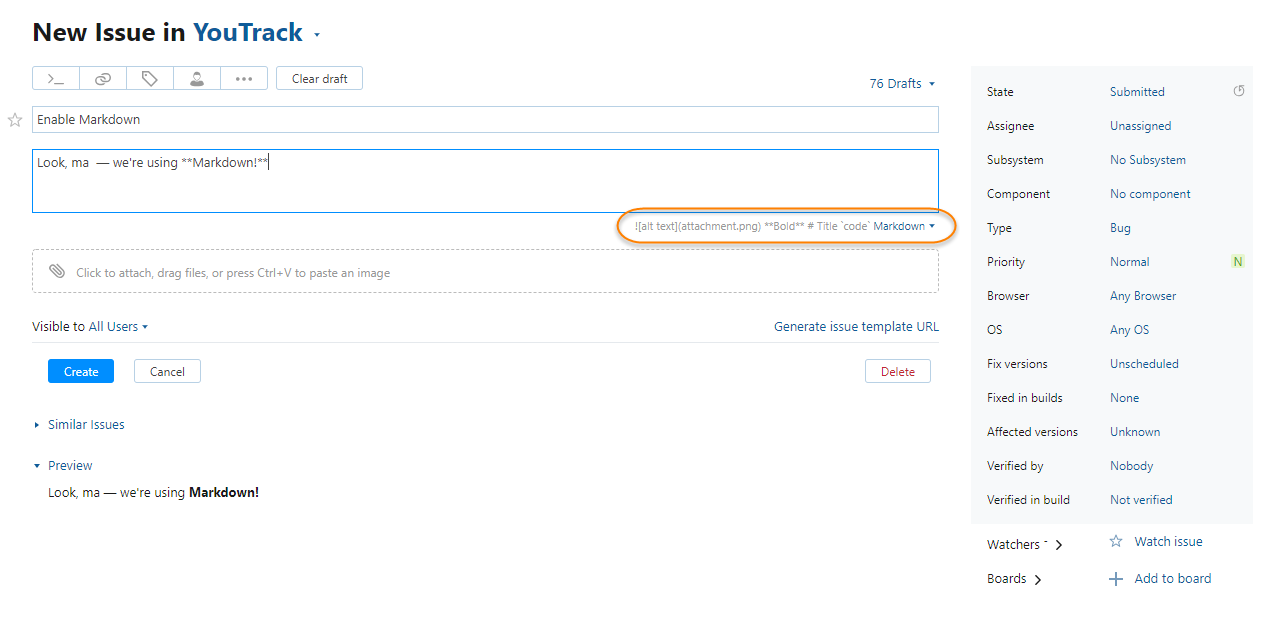Image resolution: width=1285 pixels, height=621 pixels.
Task: Click the Similar Issues label
Action: pyautogui.click(x=86, y=425)
